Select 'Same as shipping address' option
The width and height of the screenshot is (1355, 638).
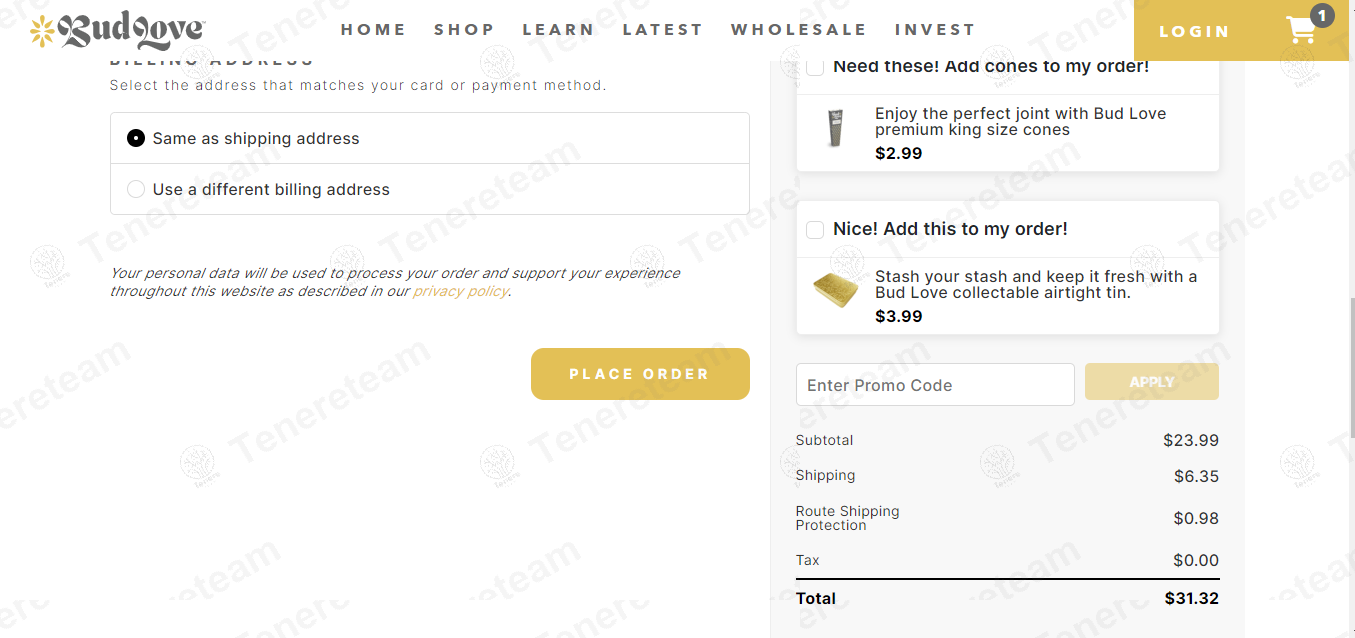pos(136,139)
